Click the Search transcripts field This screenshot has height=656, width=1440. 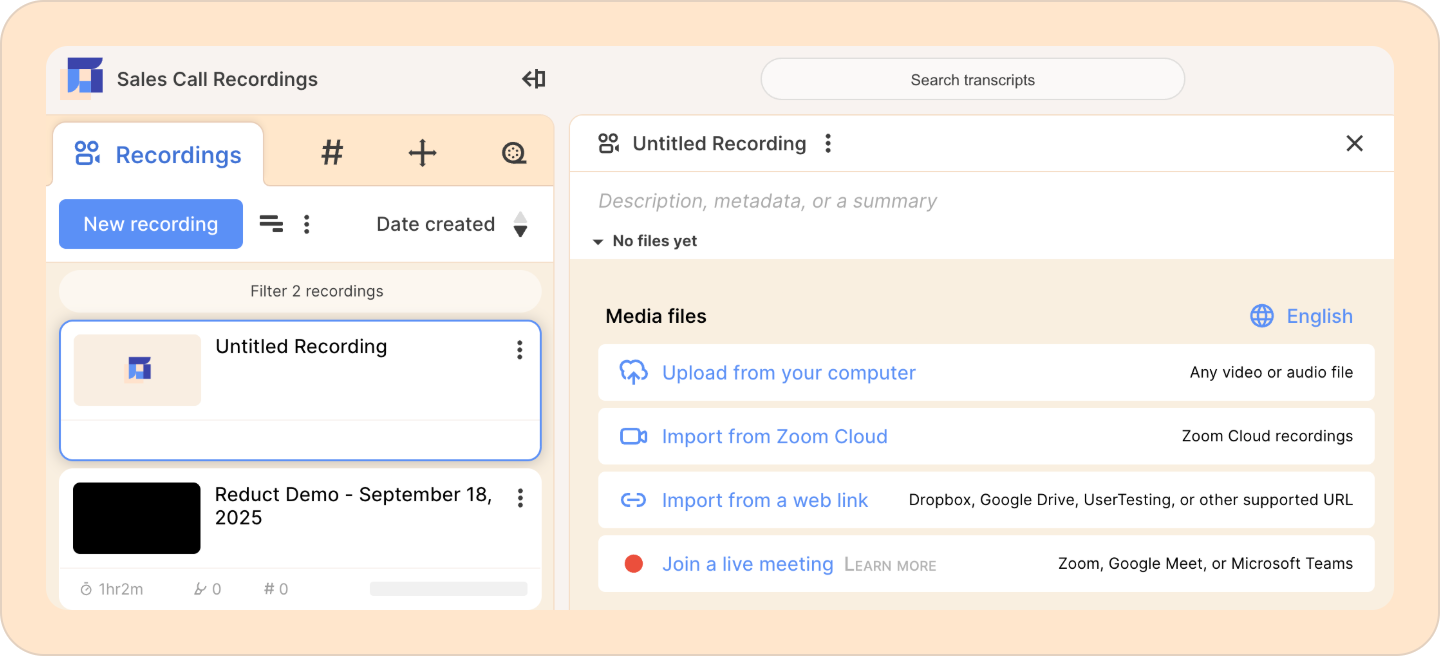[x=973, y=80]
